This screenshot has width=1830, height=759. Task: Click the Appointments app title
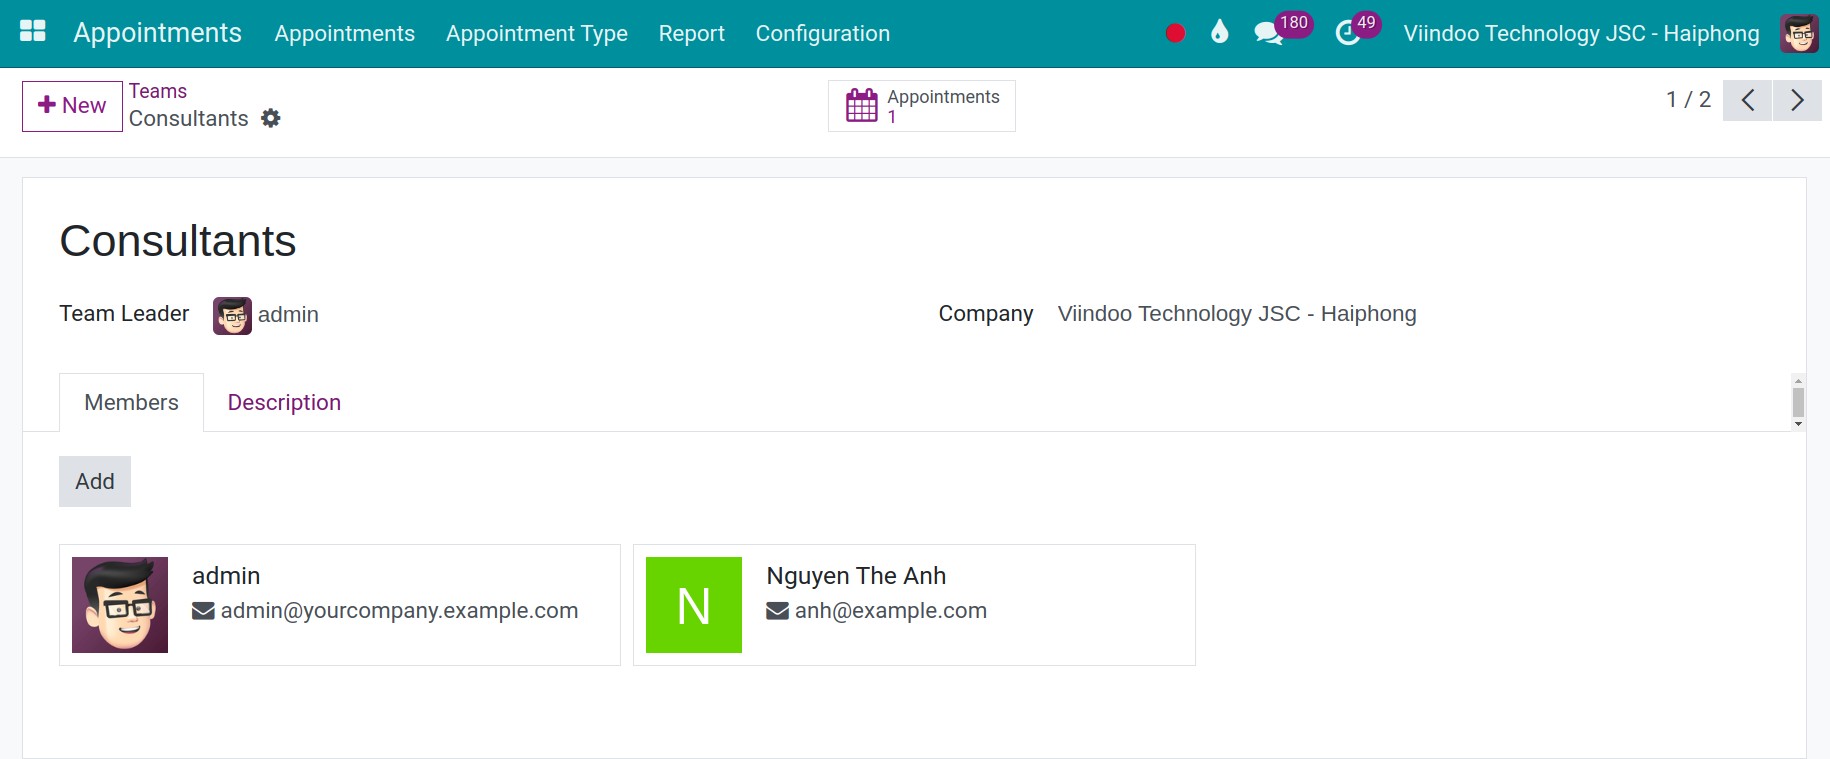click(157, 33)
